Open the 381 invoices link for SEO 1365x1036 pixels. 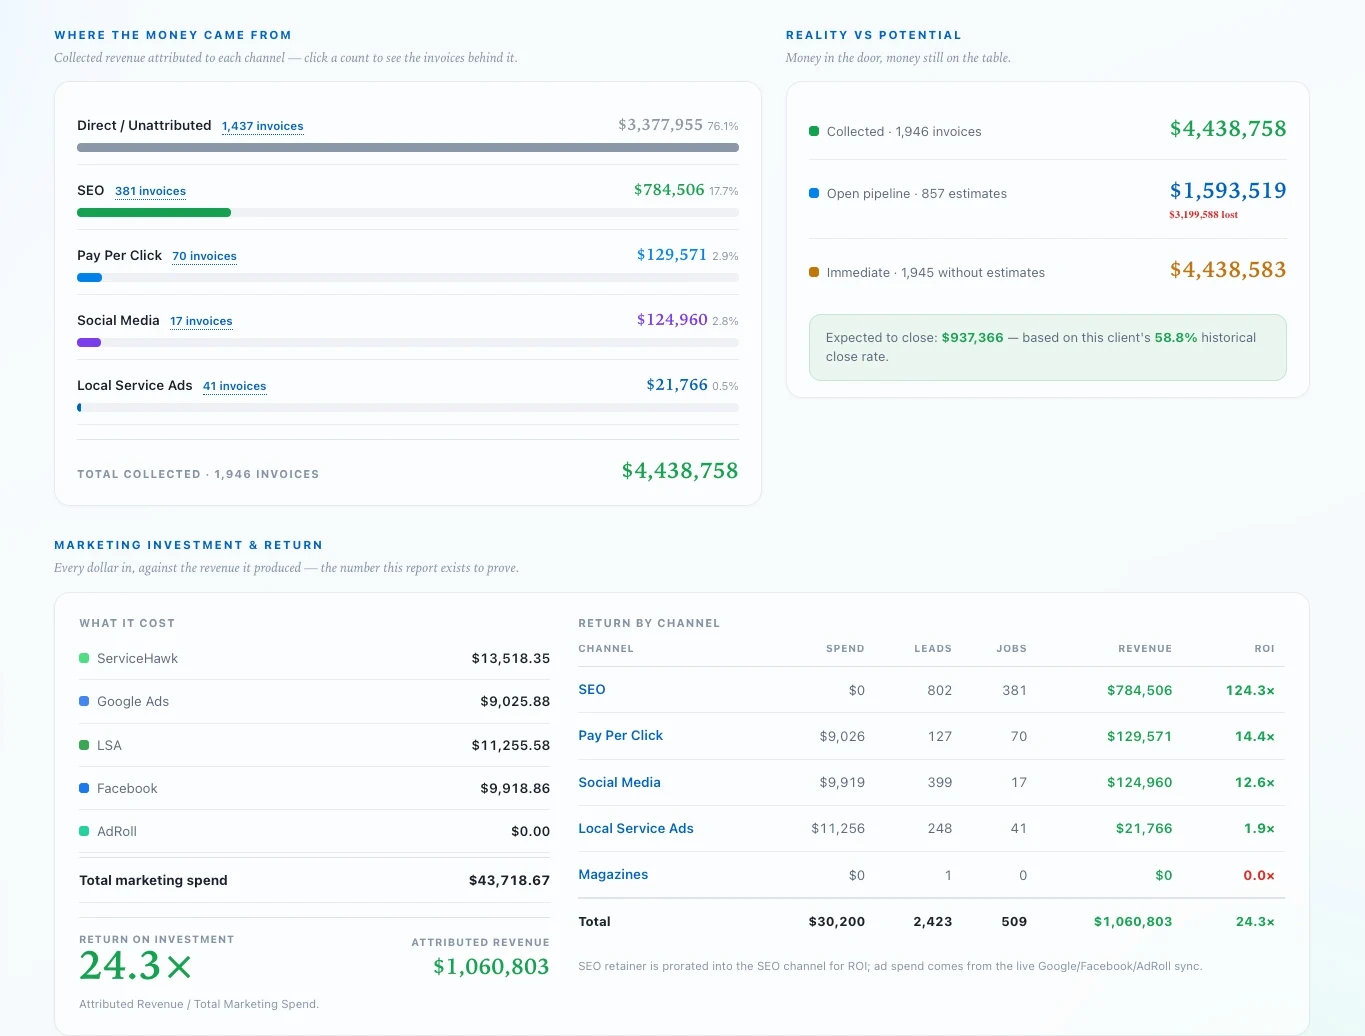tap(150, 191)
